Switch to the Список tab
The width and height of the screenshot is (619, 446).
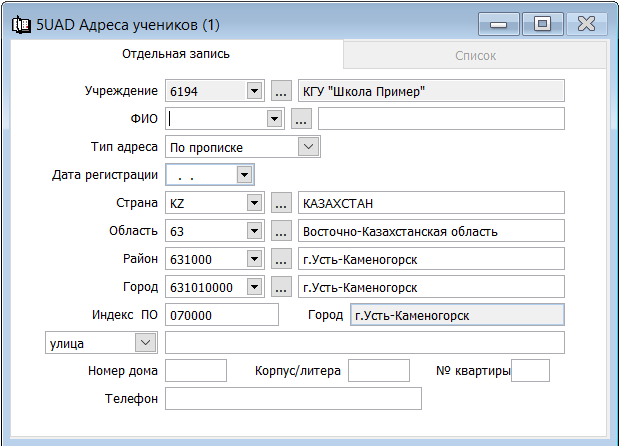coord(475,55)
